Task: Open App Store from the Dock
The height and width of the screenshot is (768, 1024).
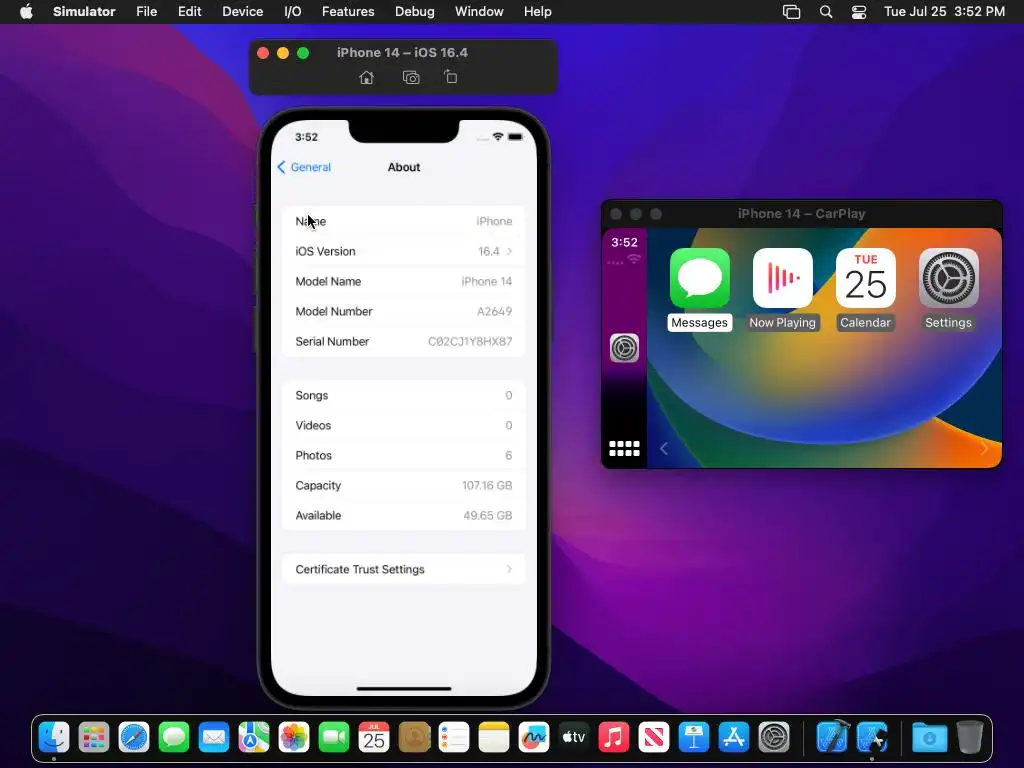Action: (733, 738)
